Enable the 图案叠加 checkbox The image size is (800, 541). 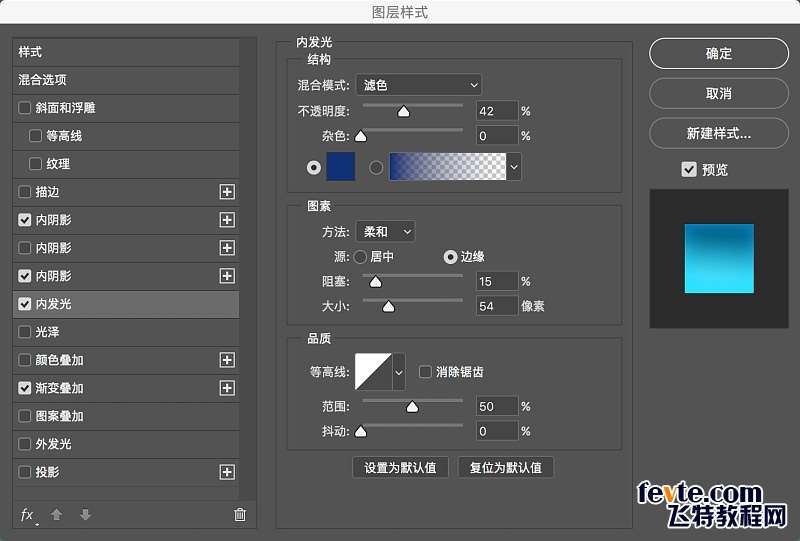(x=24, y=416)
